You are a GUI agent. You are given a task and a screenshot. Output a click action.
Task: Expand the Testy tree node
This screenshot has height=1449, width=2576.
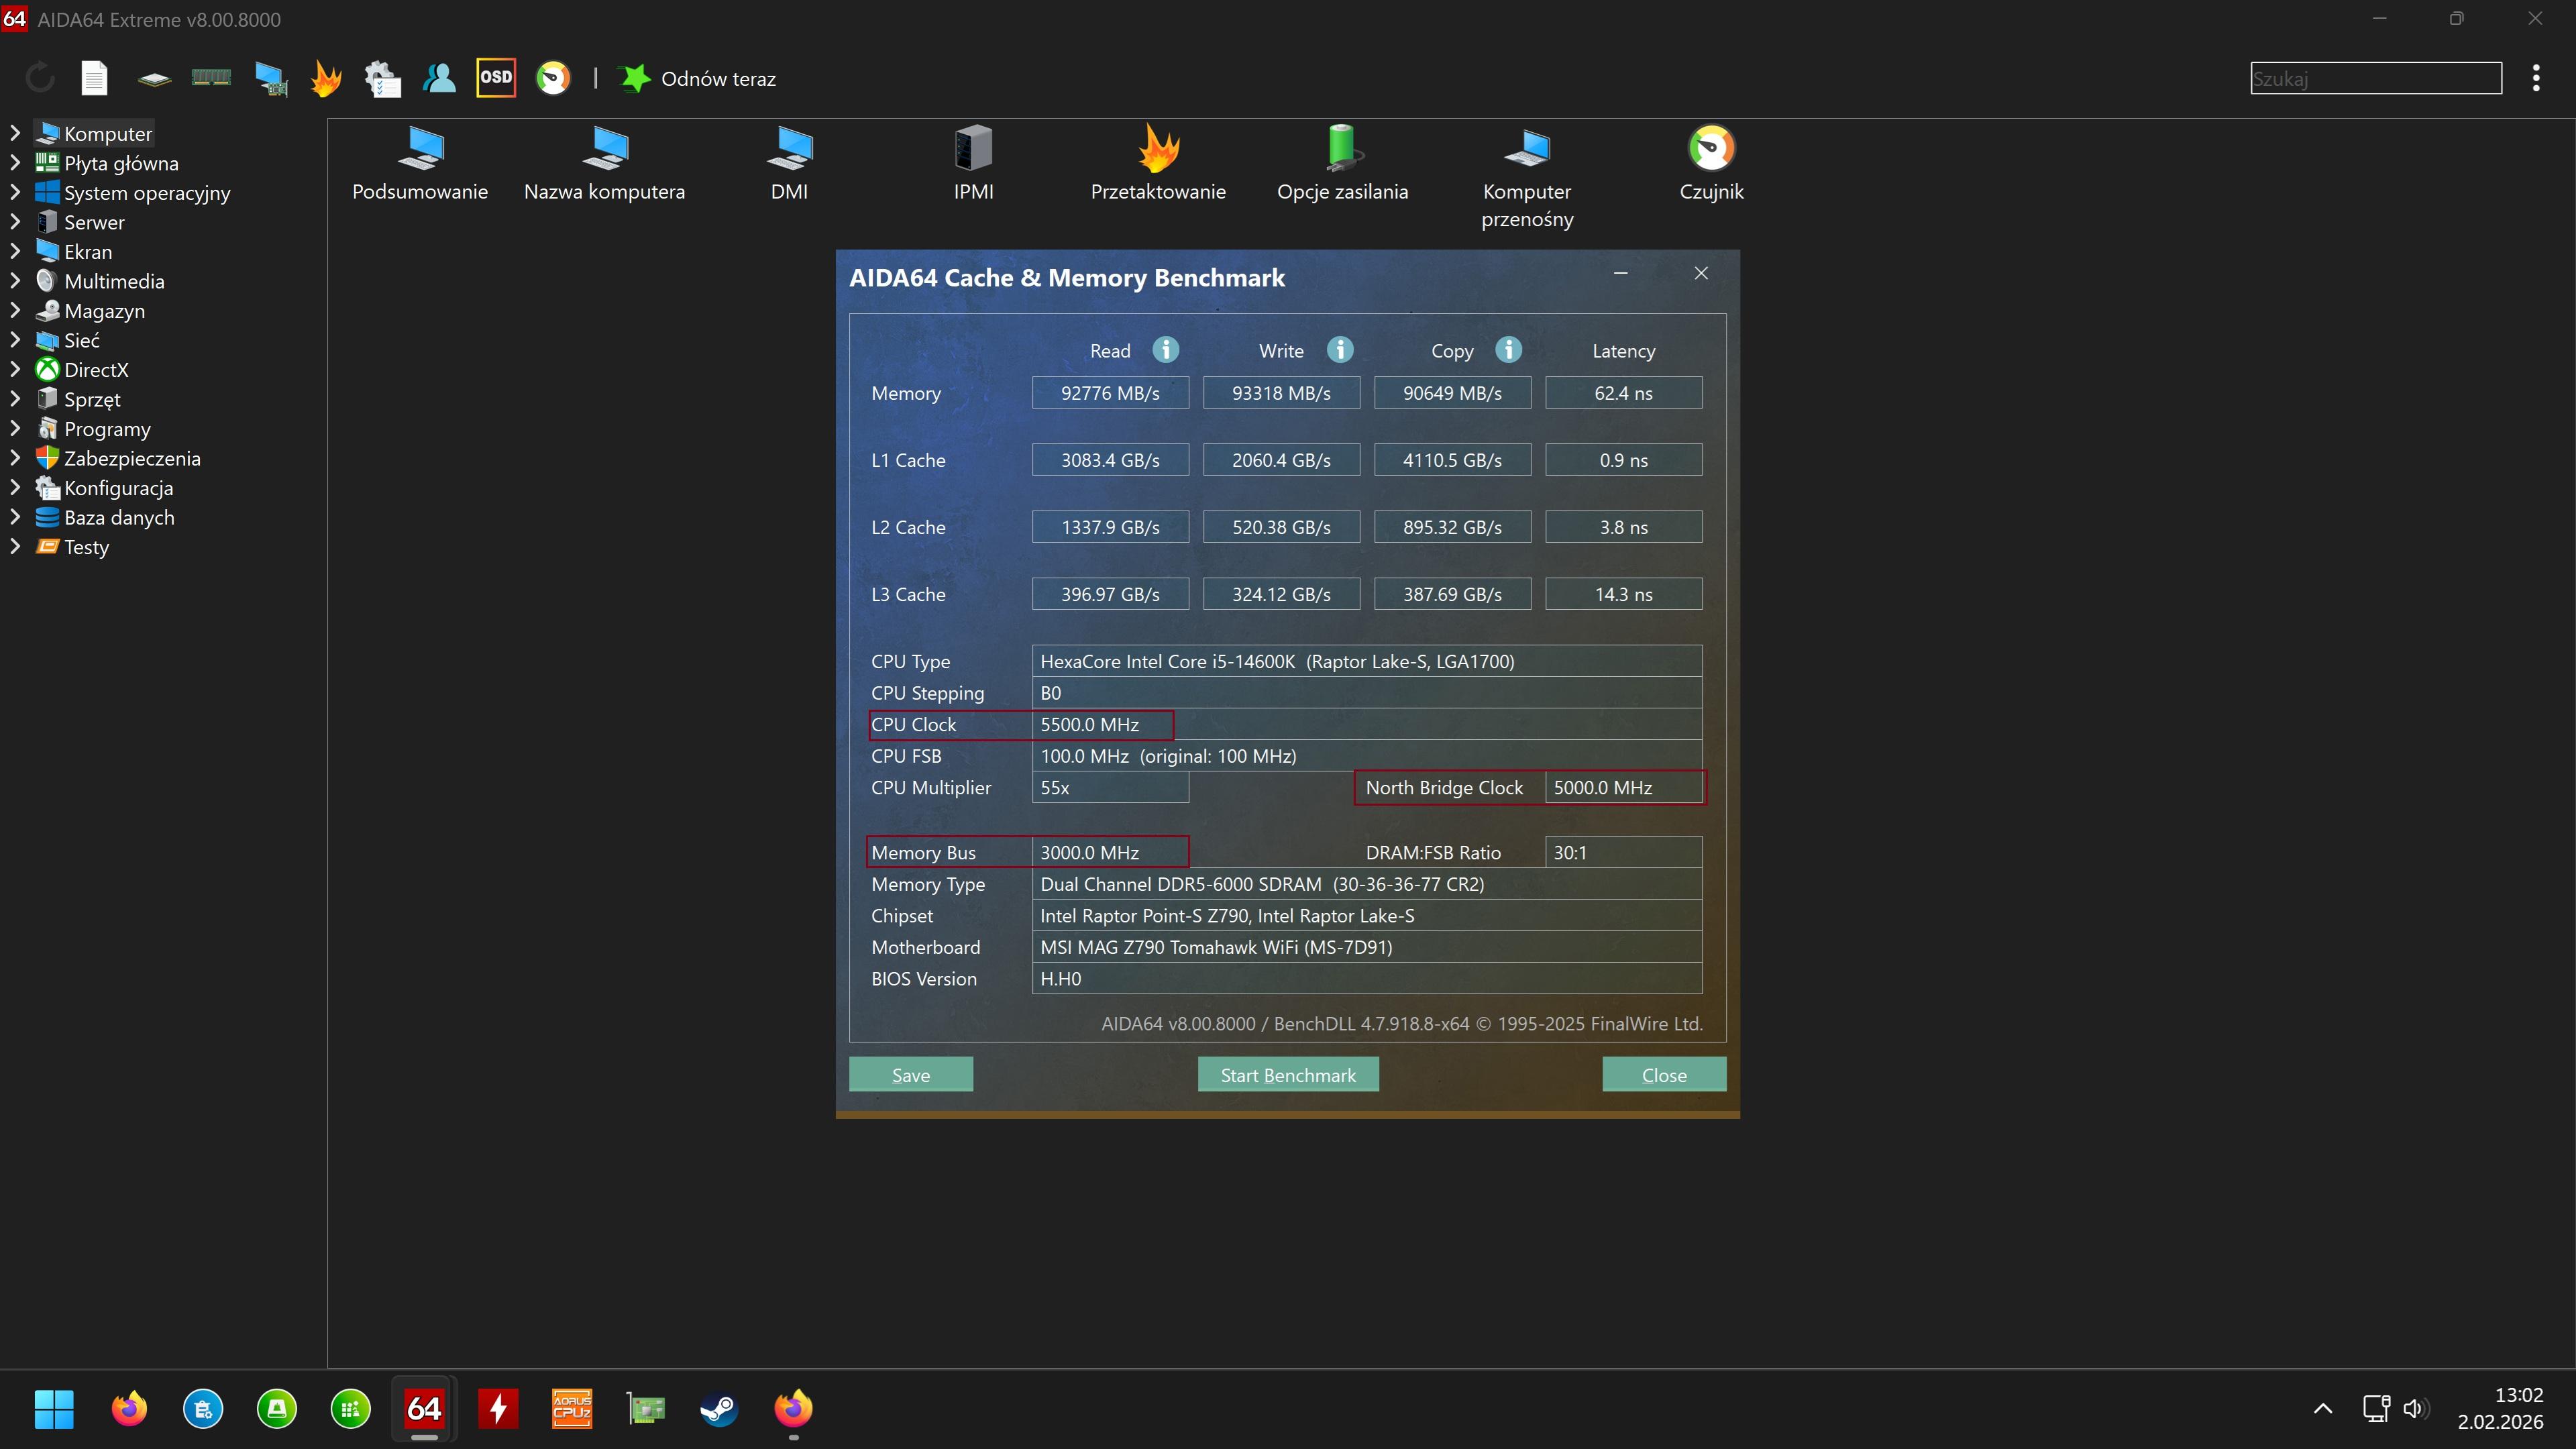coord(15,547)
